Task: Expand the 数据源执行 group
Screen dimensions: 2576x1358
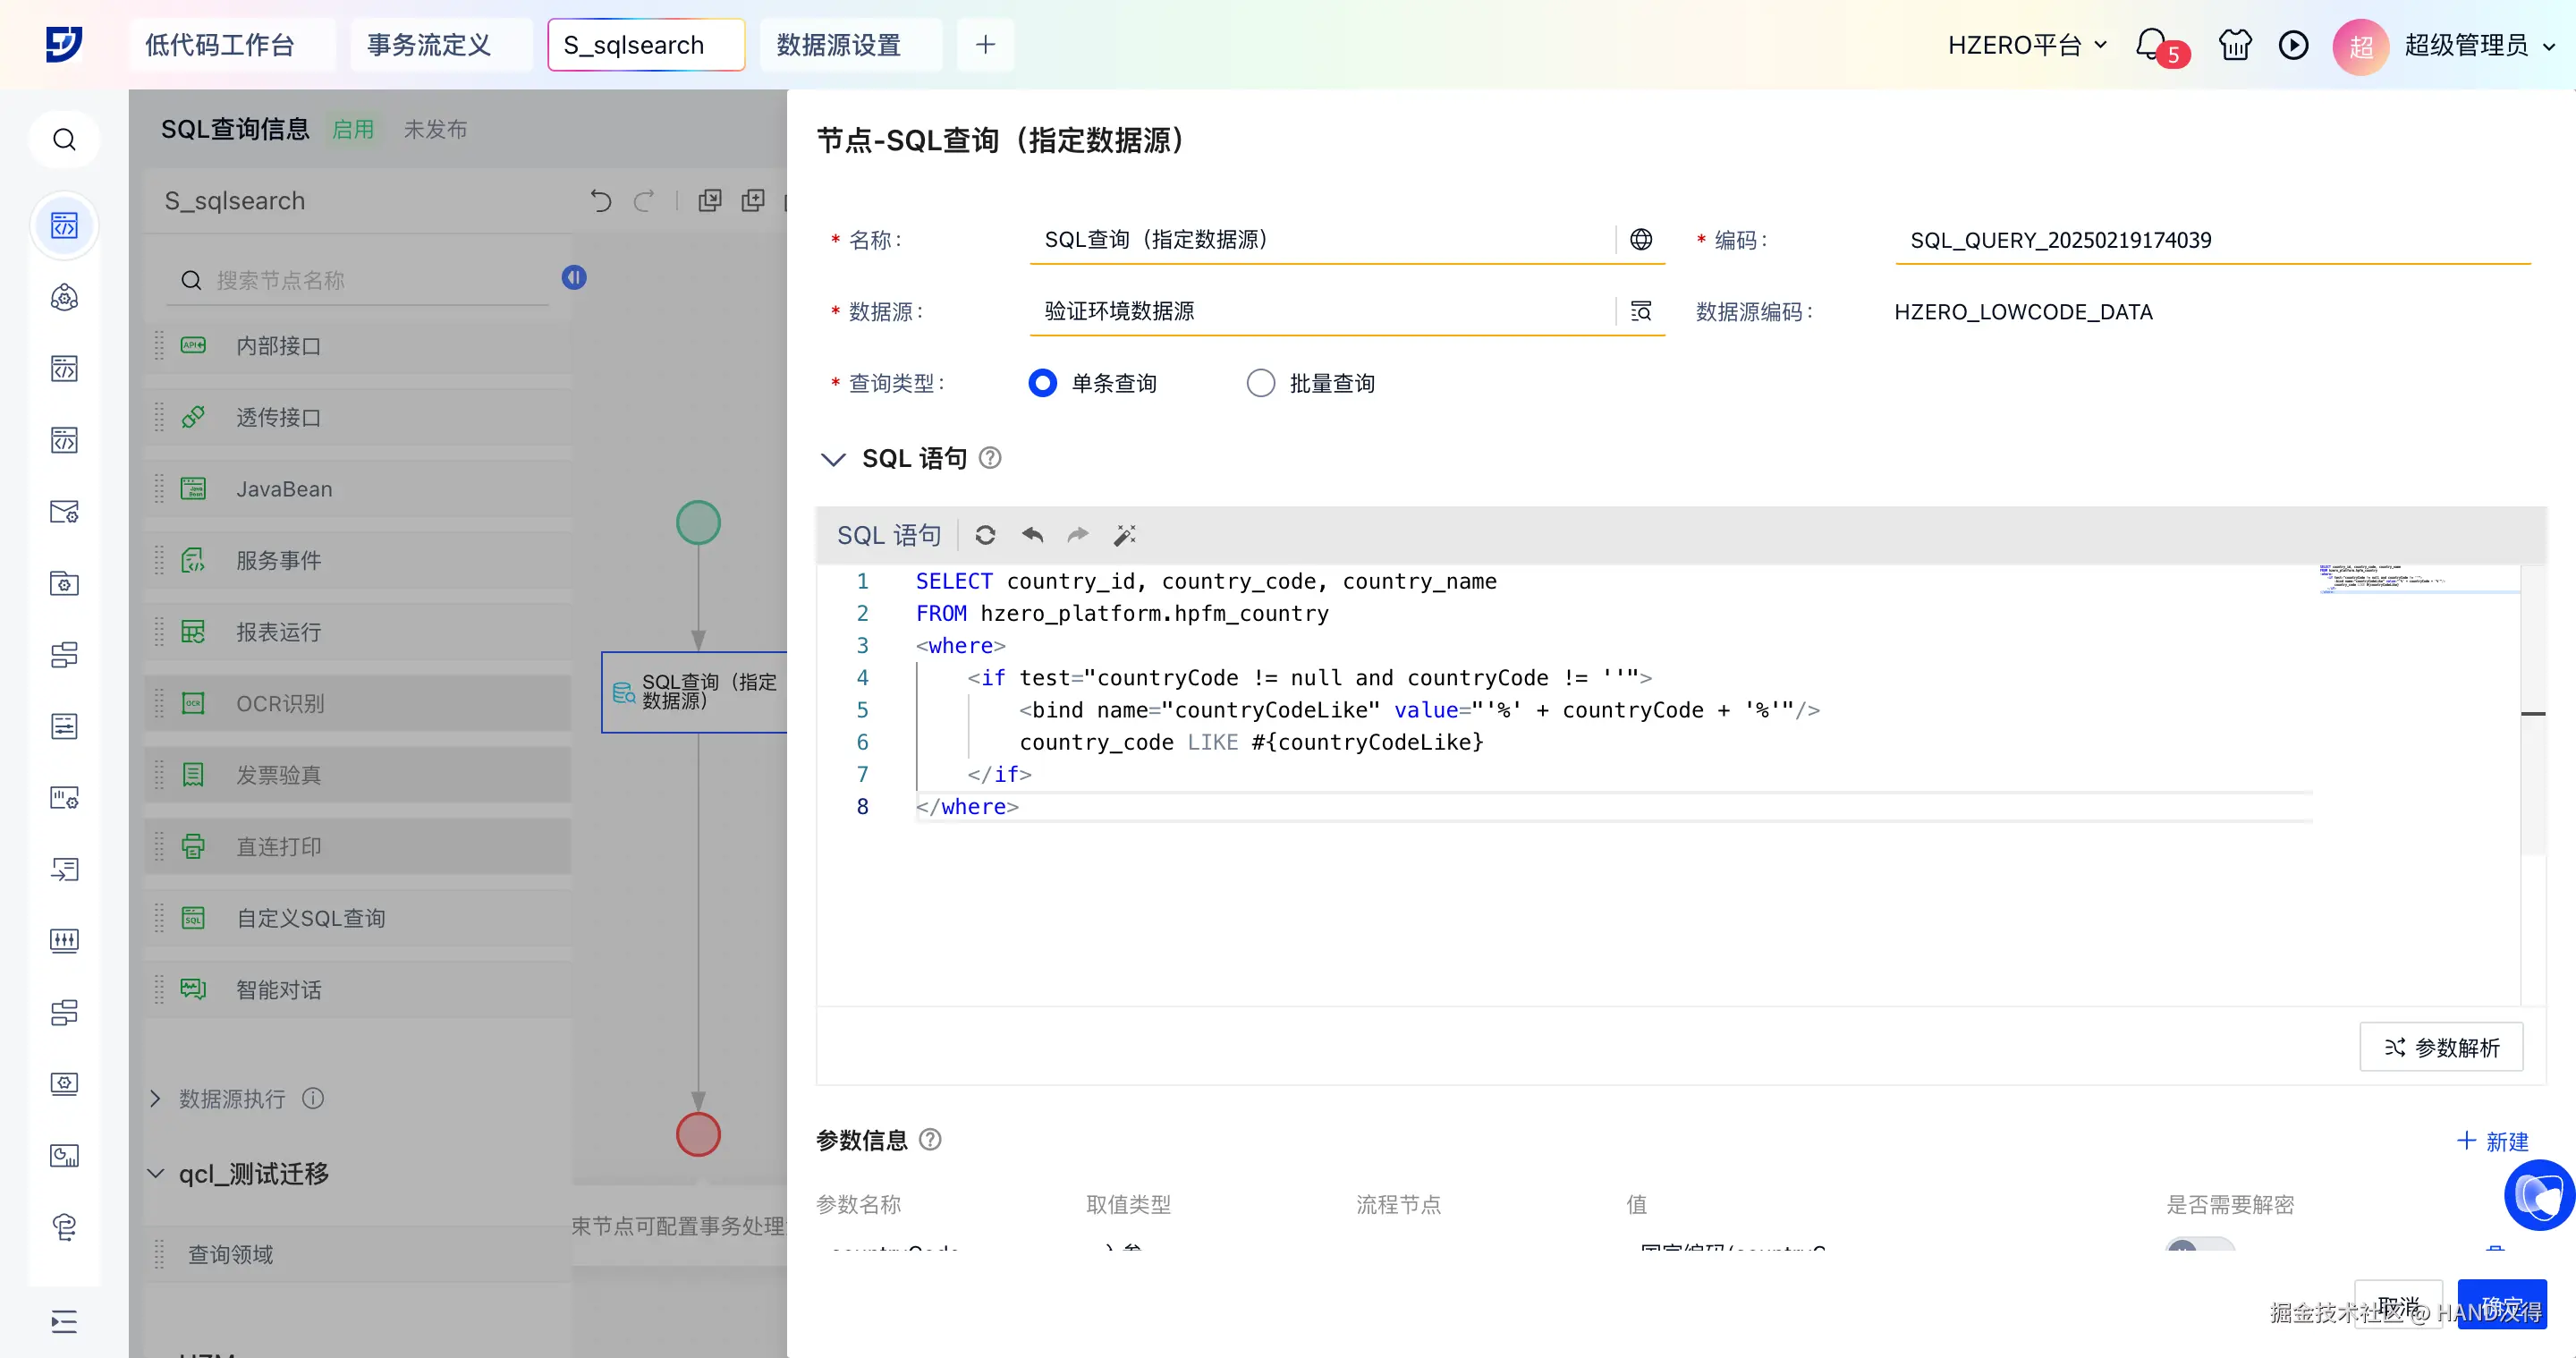Action: pos(155,1098)
